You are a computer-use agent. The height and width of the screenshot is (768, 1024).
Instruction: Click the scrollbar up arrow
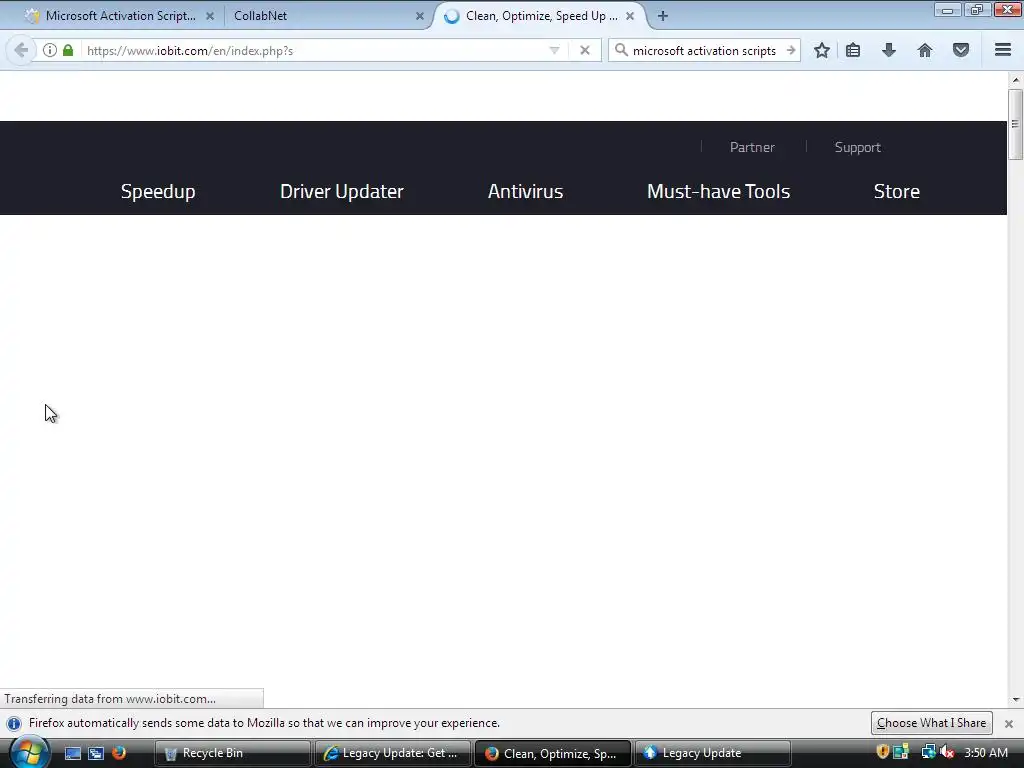[x=1016, y=80]
